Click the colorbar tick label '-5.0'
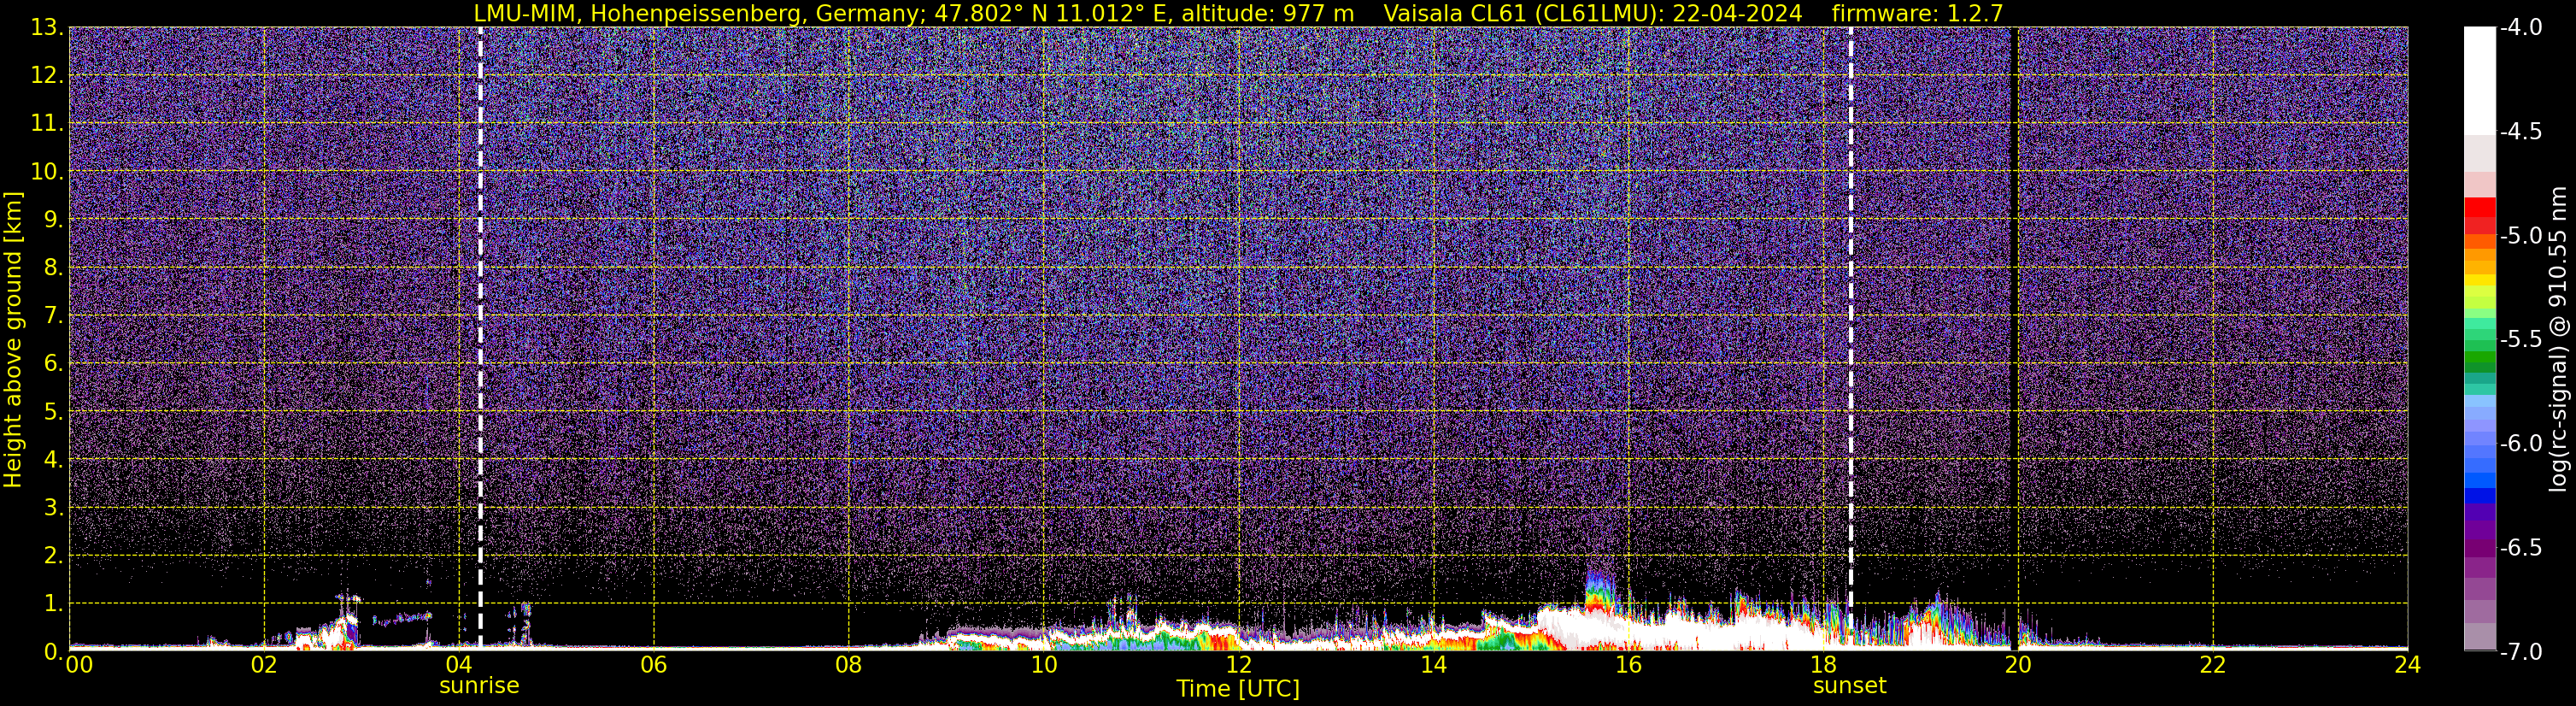Image resolution: width=2576 pixels, height=706 pixels. [2520, 235]
